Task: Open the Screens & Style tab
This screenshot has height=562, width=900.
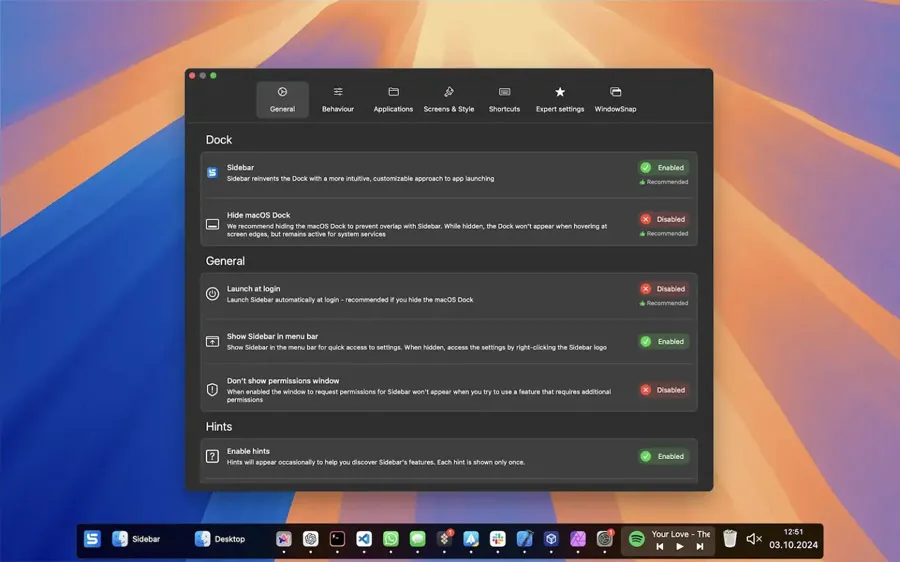Action: tap(449, 99)
